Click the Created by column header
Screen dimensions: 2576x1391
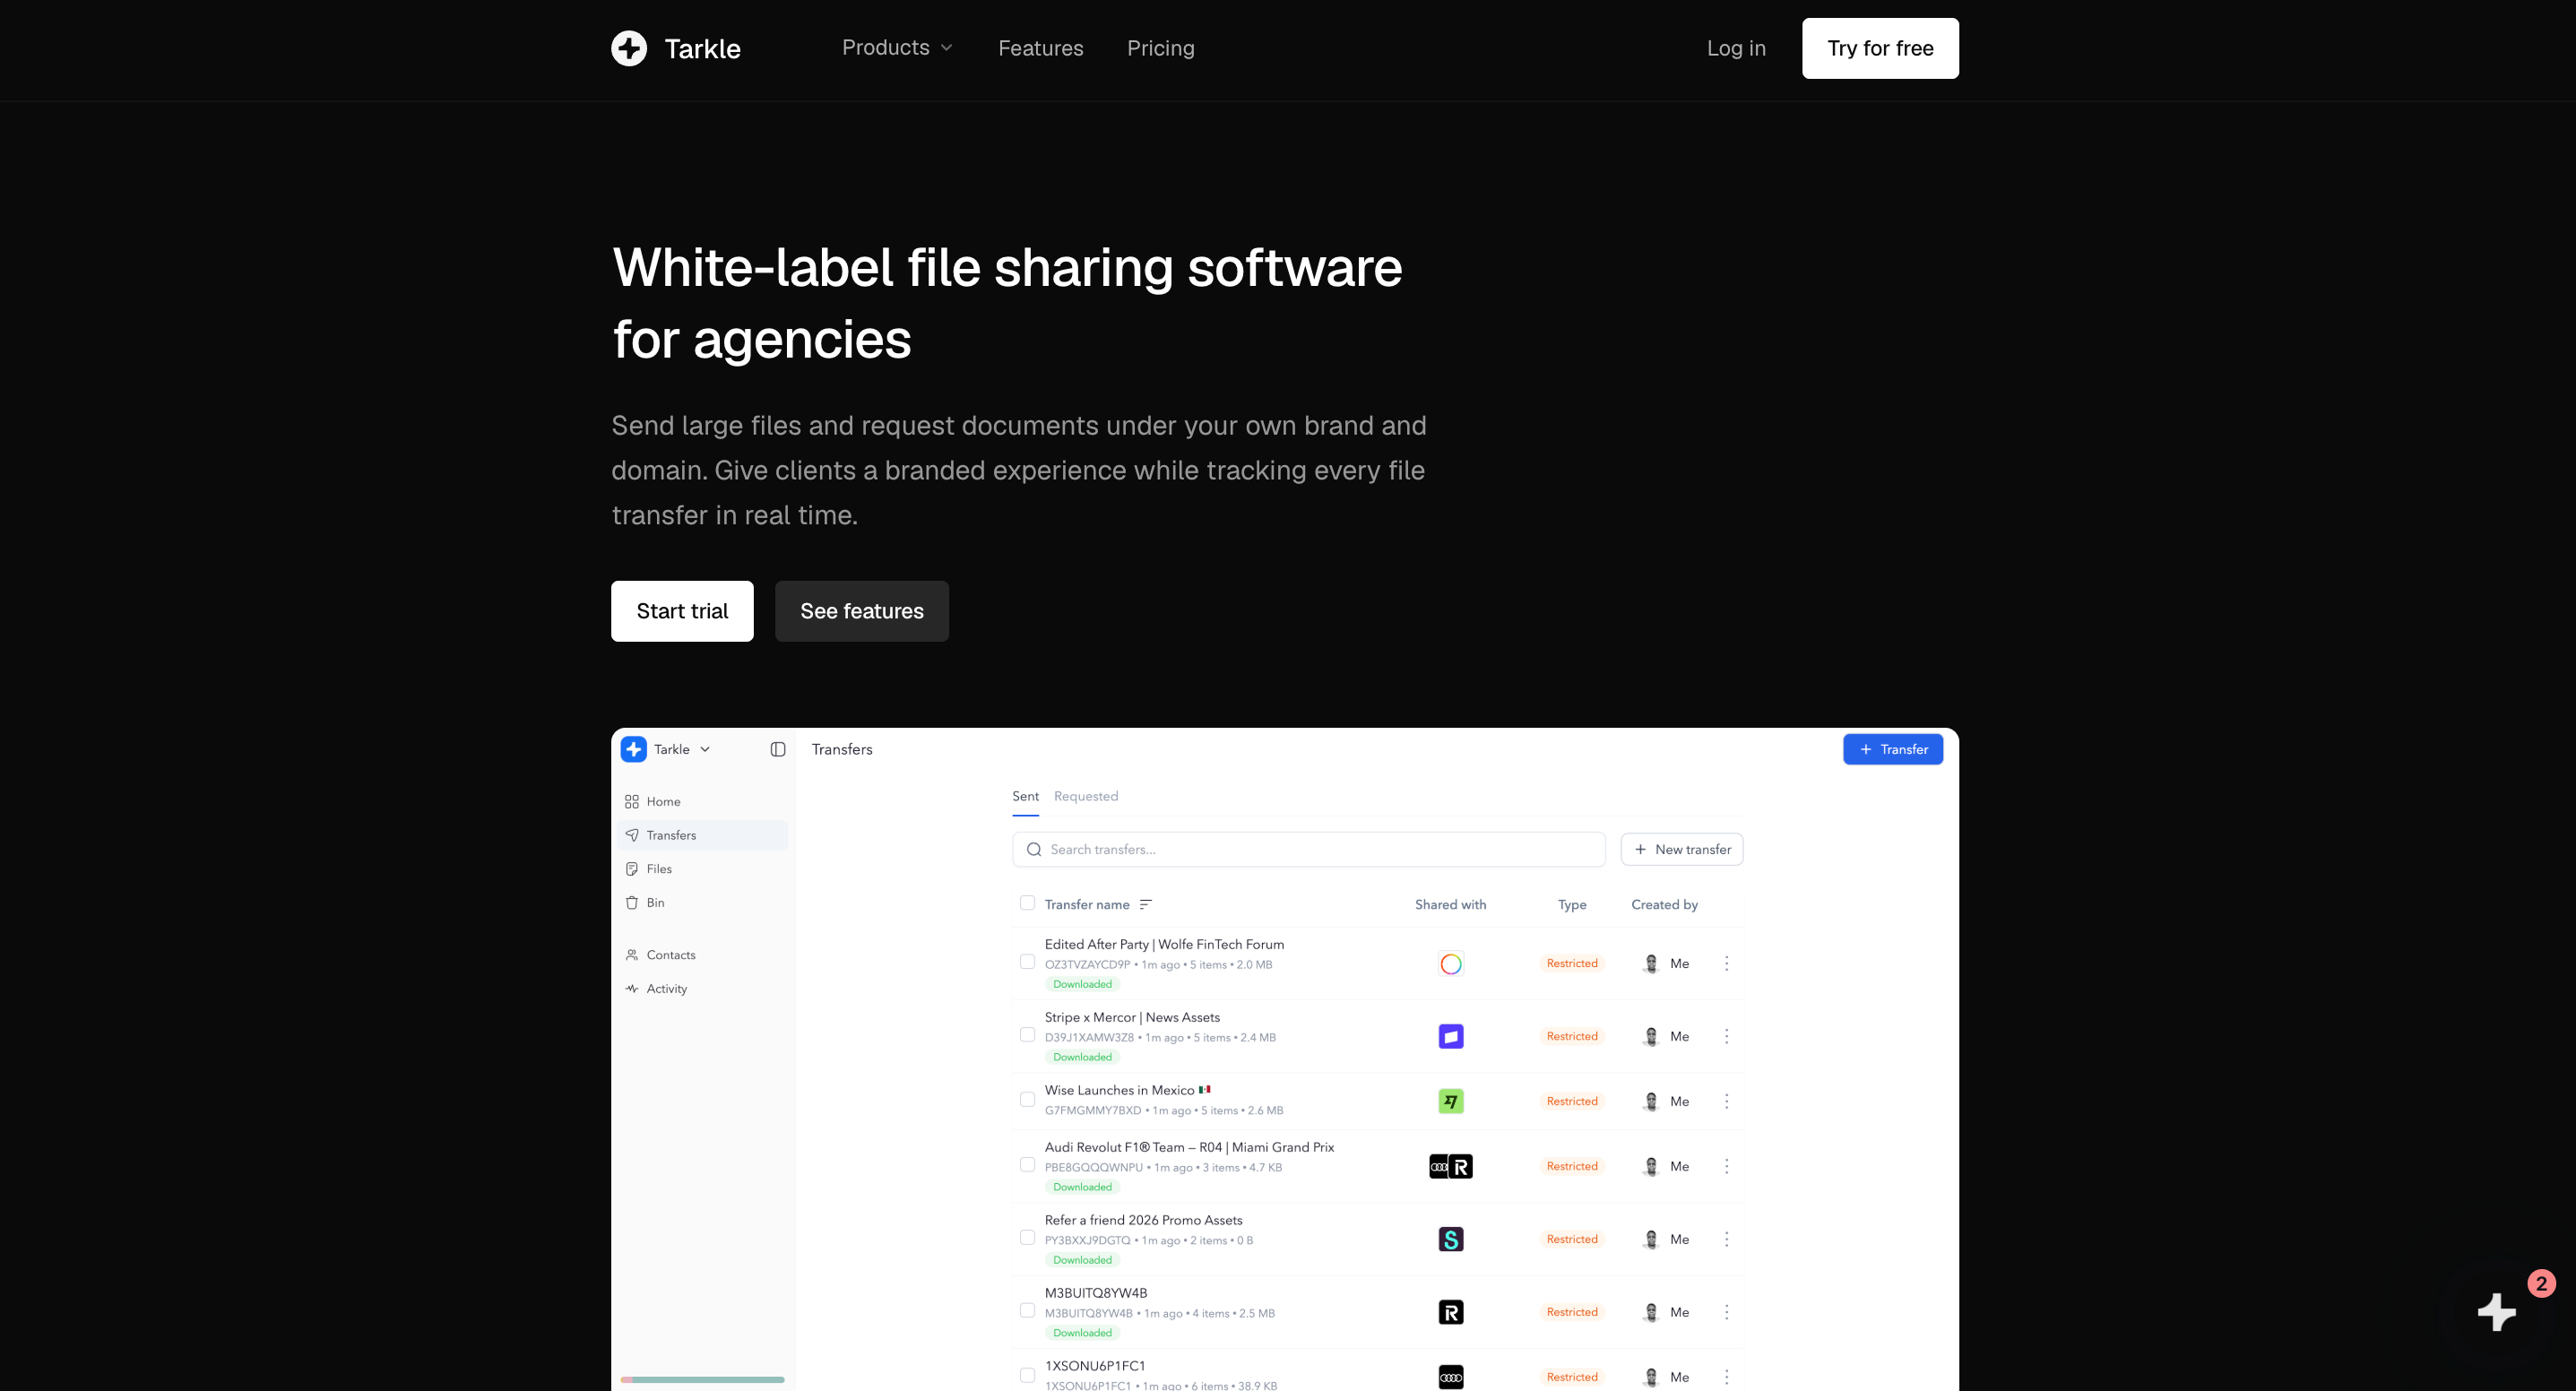pos(1664,904)
